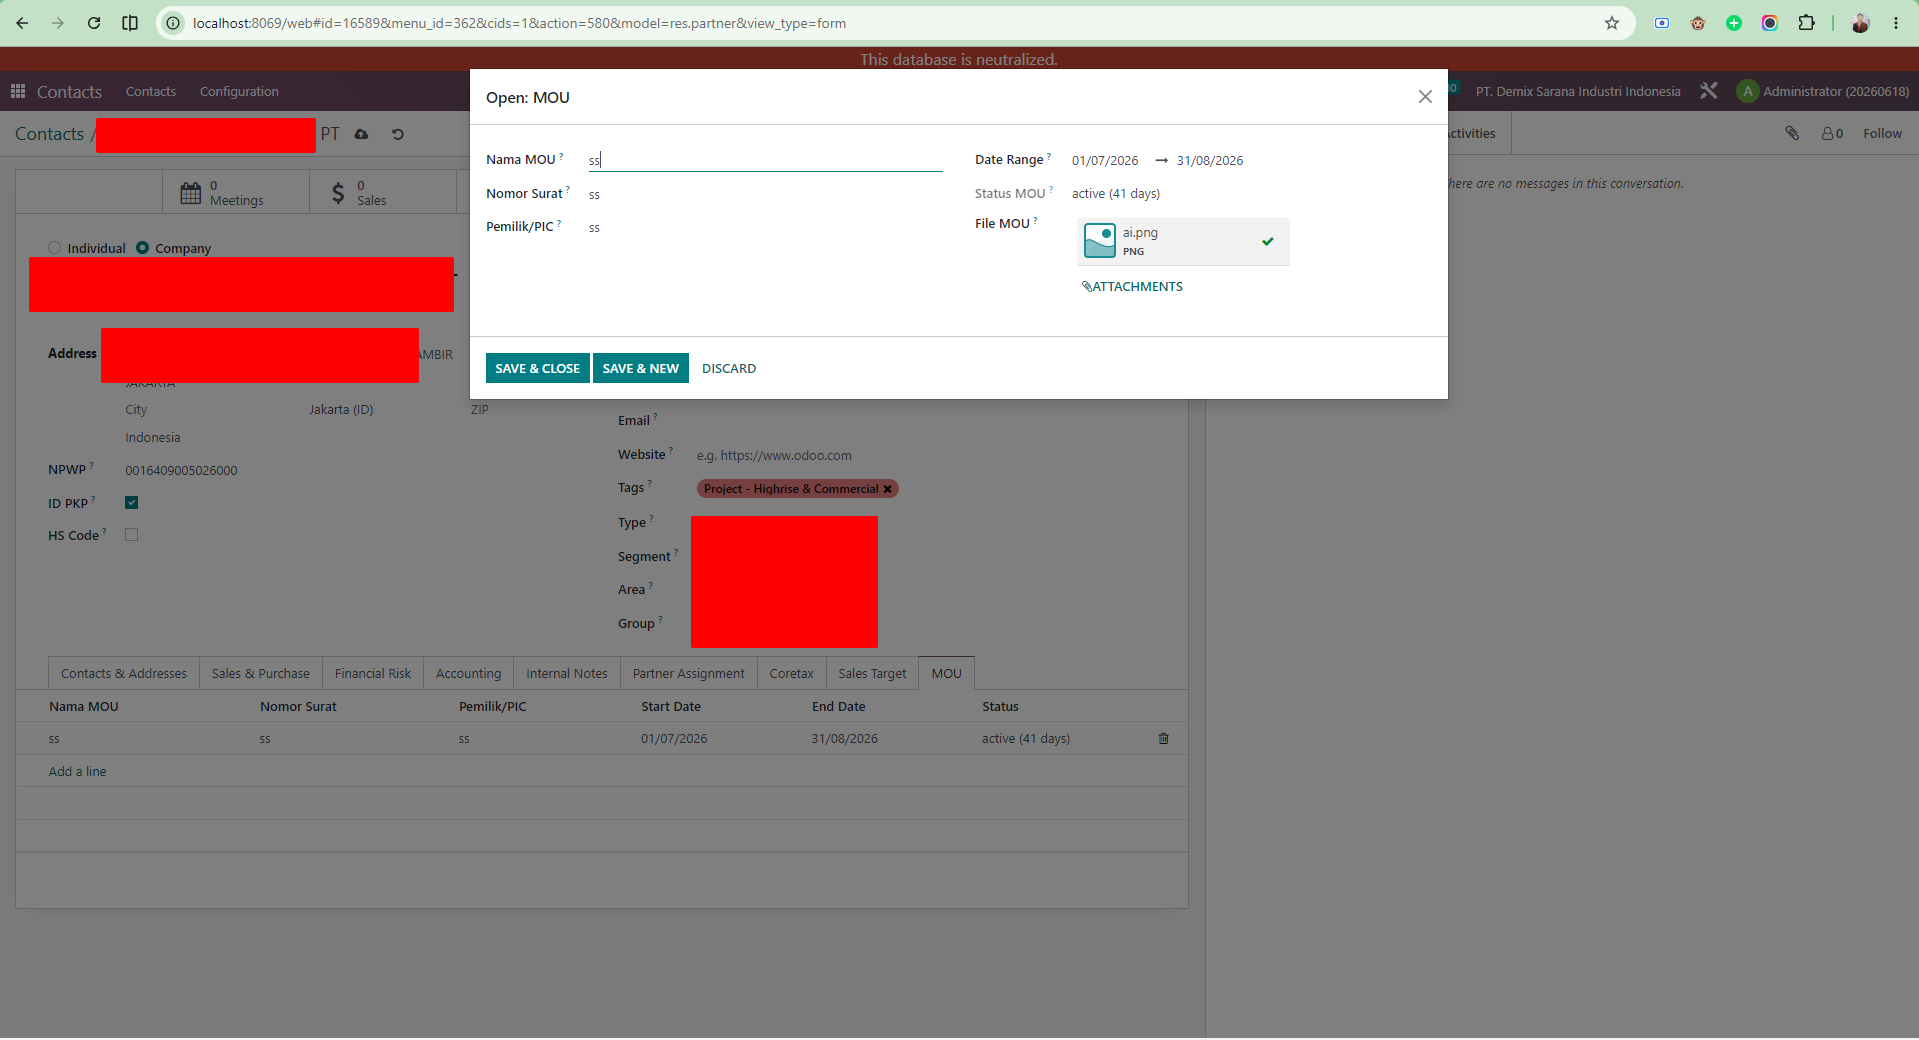Open the Meetings stat button
Viewport: 1919px width, 1040px height.
[x=236, y=192]
